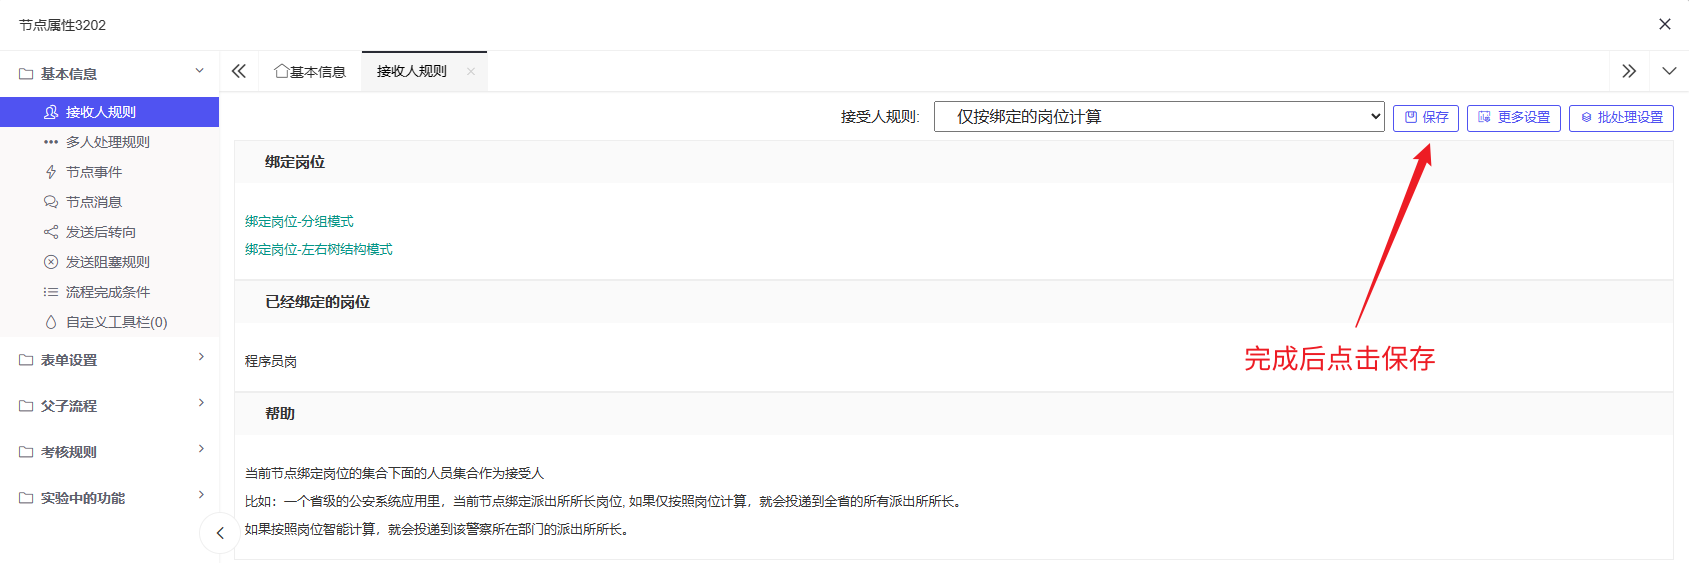Click the circle-x icon beside 发送阻塞规则

click(51, 262)
